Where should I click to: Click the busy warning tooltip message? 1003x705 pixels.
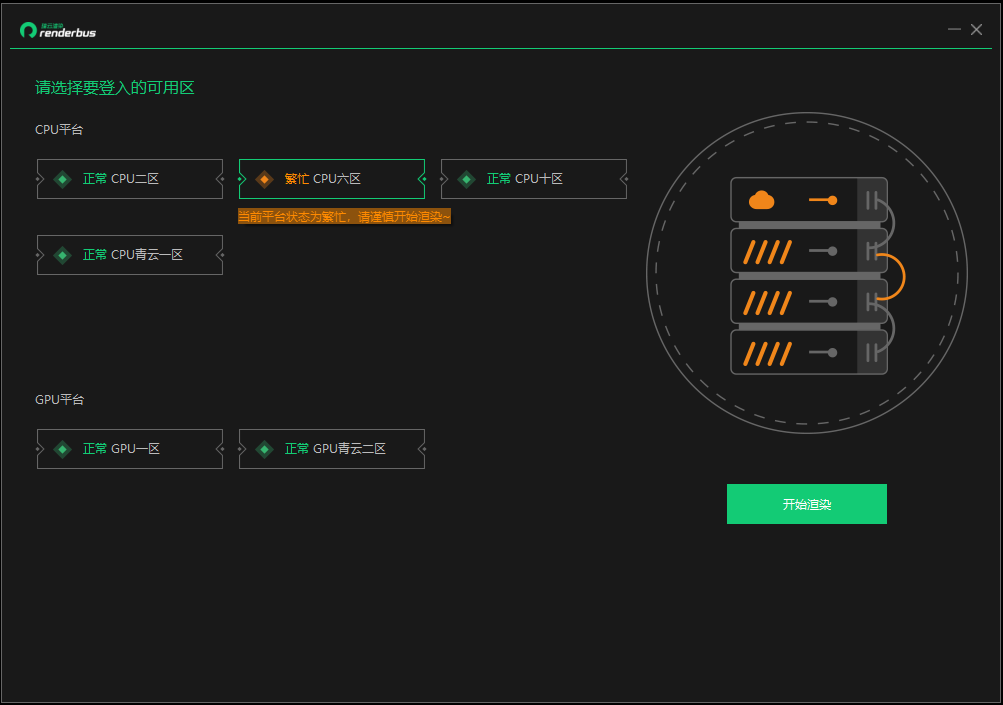pyautogui.click(x=341, y=216)
